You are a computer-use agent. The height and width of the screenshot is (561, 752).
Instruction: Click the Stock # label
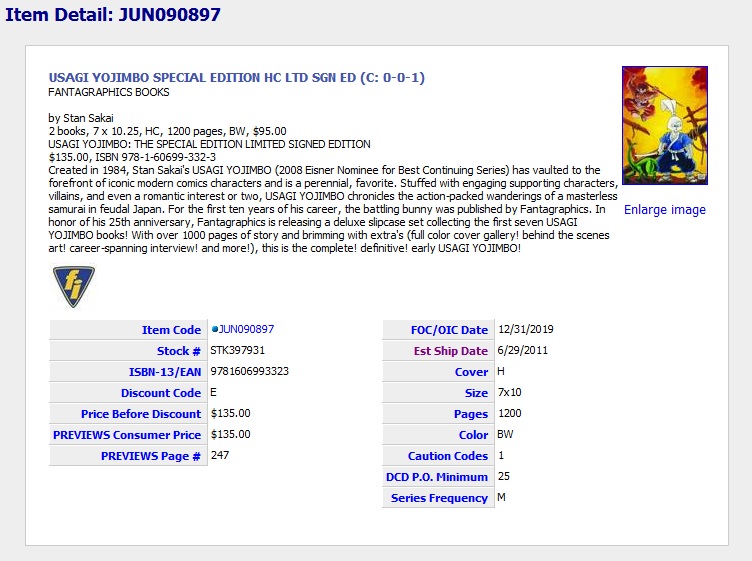click(179, 351)
